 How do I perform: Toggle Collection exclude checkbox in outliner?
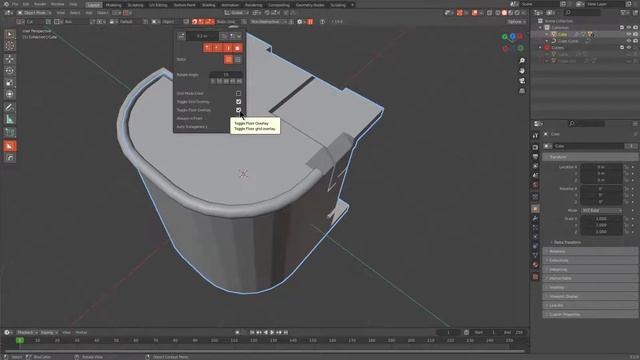coord(622,27)
